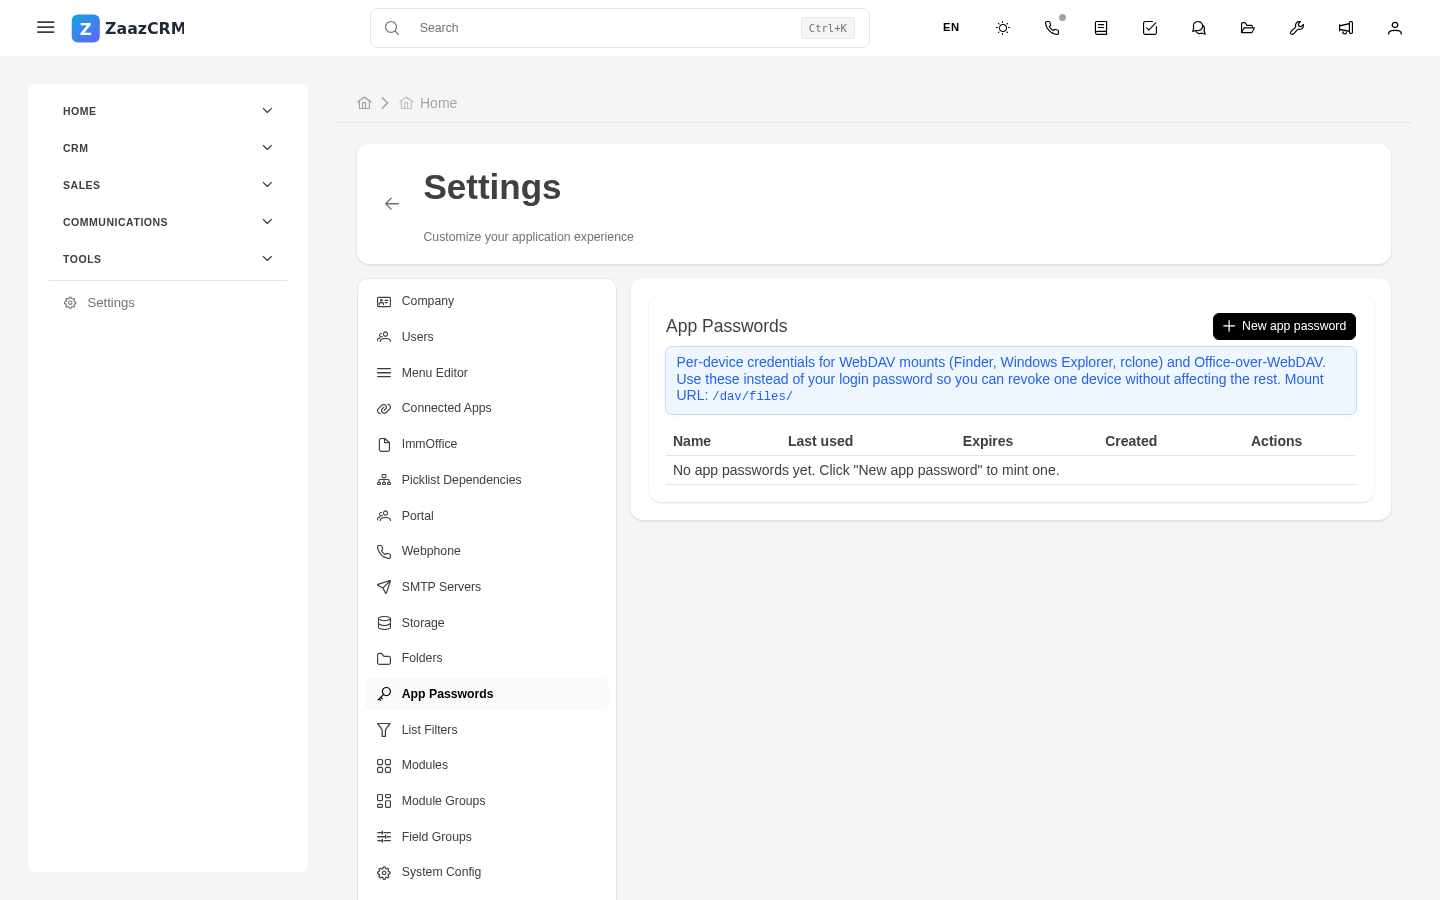Open Field Groups settings
This screenshot has height=900, width=1440.
coord(487,837)
